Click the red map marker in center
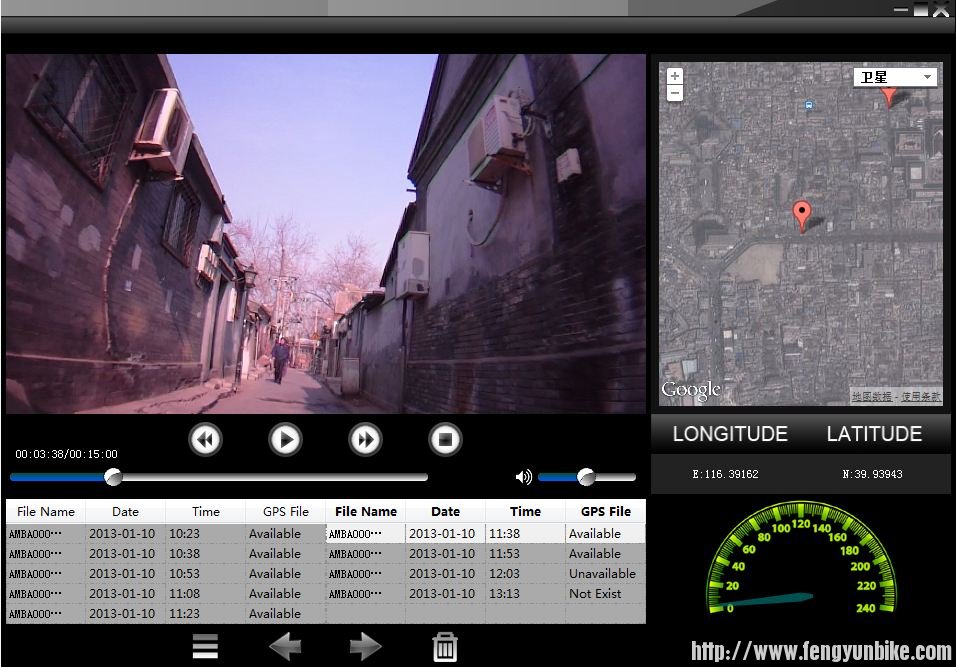956x667 pixels. tap(801, 214)
